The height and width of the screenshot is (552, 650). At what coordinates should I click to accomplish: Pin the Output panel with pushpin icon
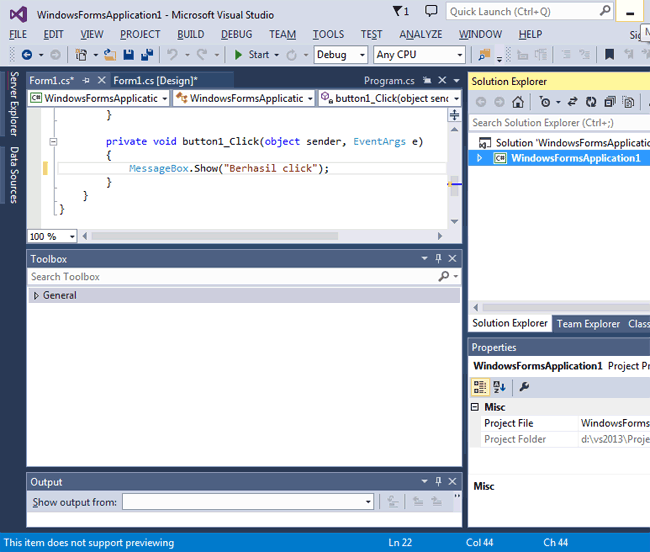[x=439, y=482]
